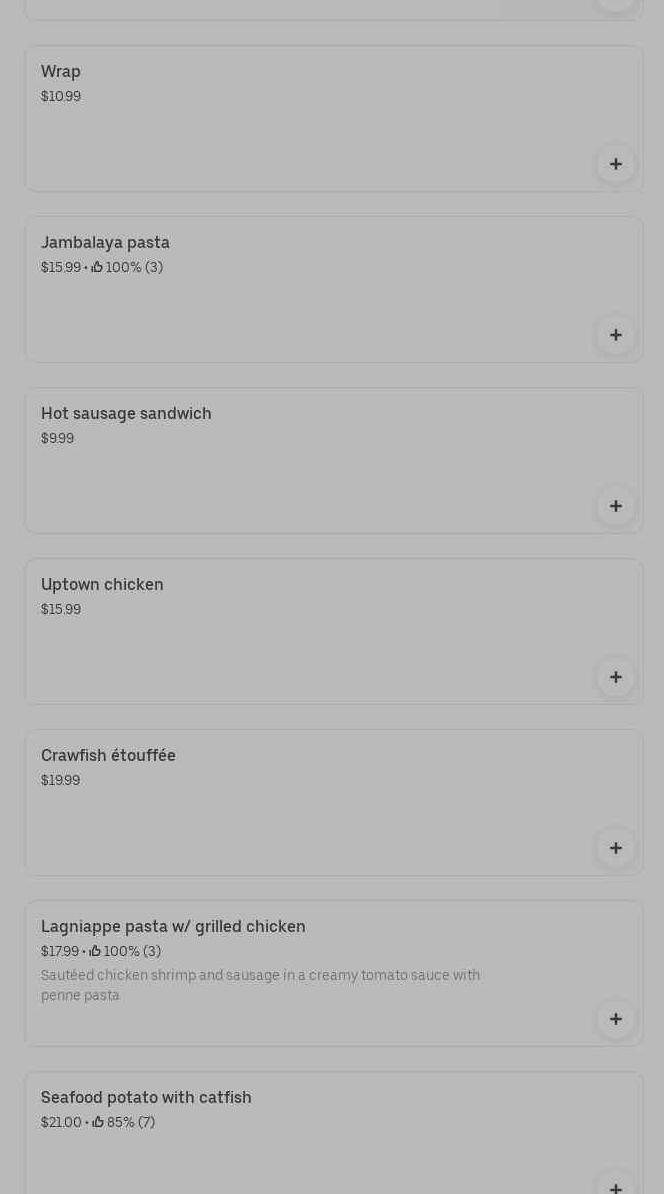Image resolution: width=664 pixels, height=1194 pixels.
Task: Add Crawfish étouffée to the cart
Action: tap(615, 848)
